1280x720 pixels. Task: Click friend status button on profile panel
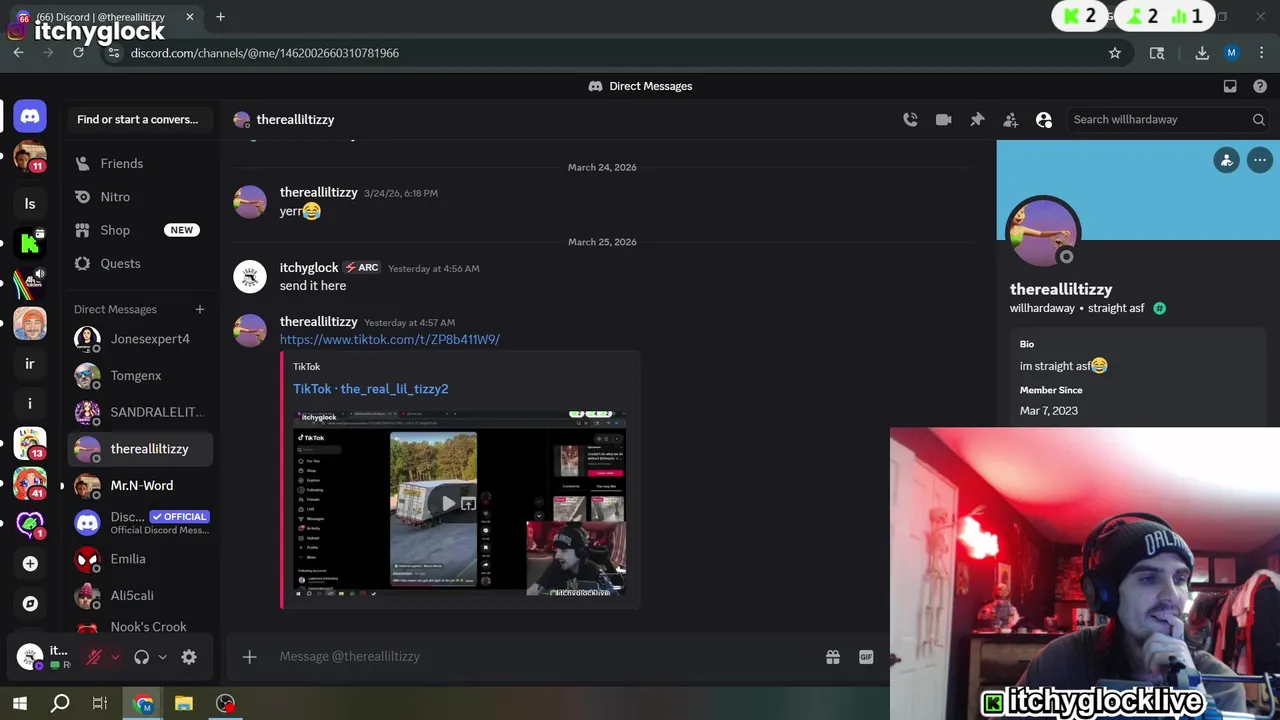(x=1227, y=160)
